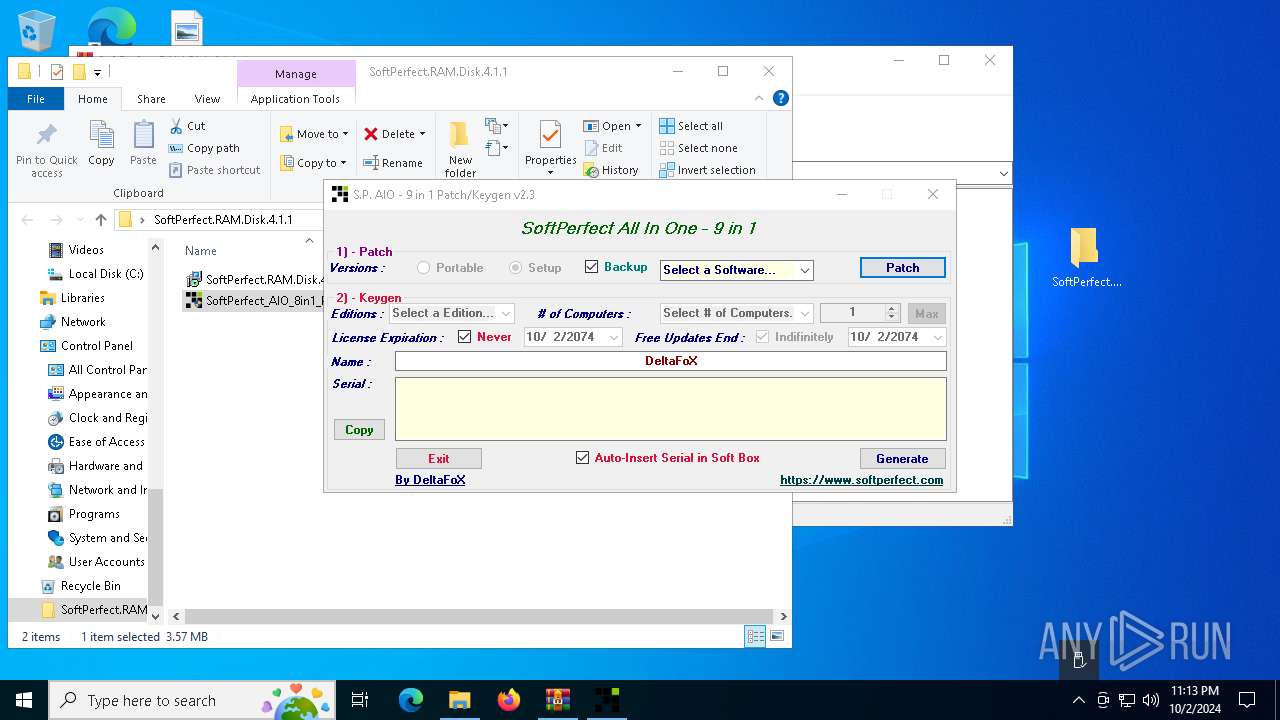Image resolution: width=1280 pixels, height=720 pixels.
Task: Click Select none in ribbon
Action: (698, 148)
